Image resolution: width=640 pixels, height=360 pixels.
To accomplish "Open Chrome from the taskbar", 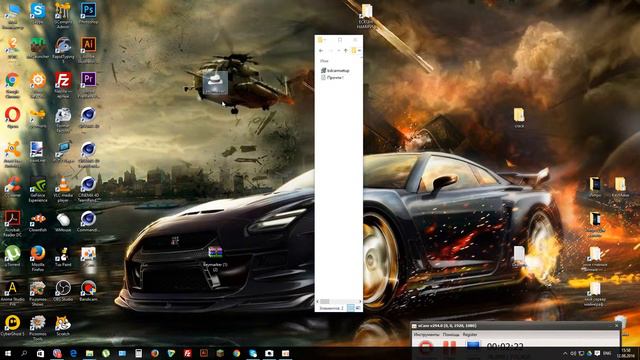I will [236, 353].
